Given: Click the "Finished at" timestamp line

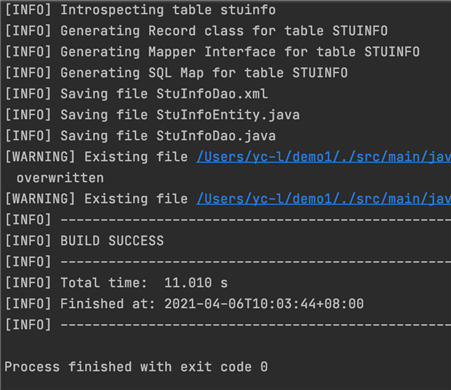Looking at the screenshot, I should 184,304.
